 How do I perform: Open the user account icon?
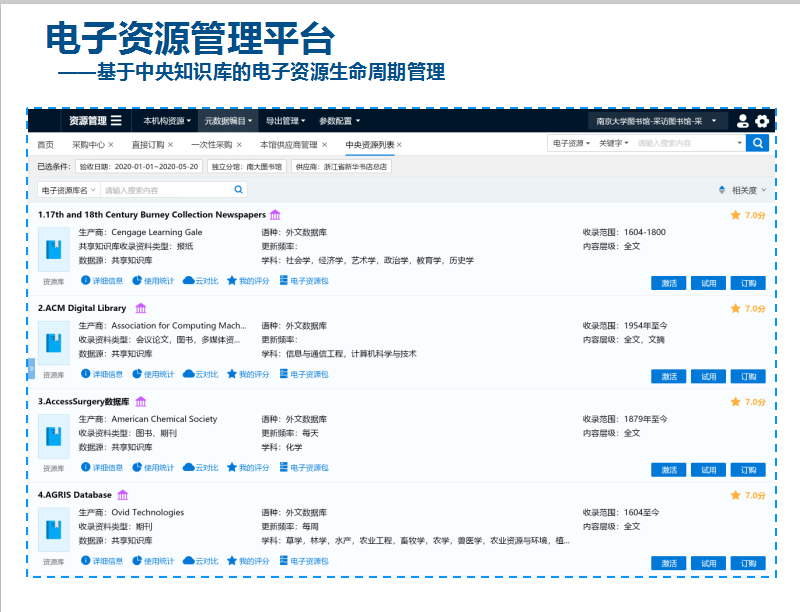[x=742, y=121]
